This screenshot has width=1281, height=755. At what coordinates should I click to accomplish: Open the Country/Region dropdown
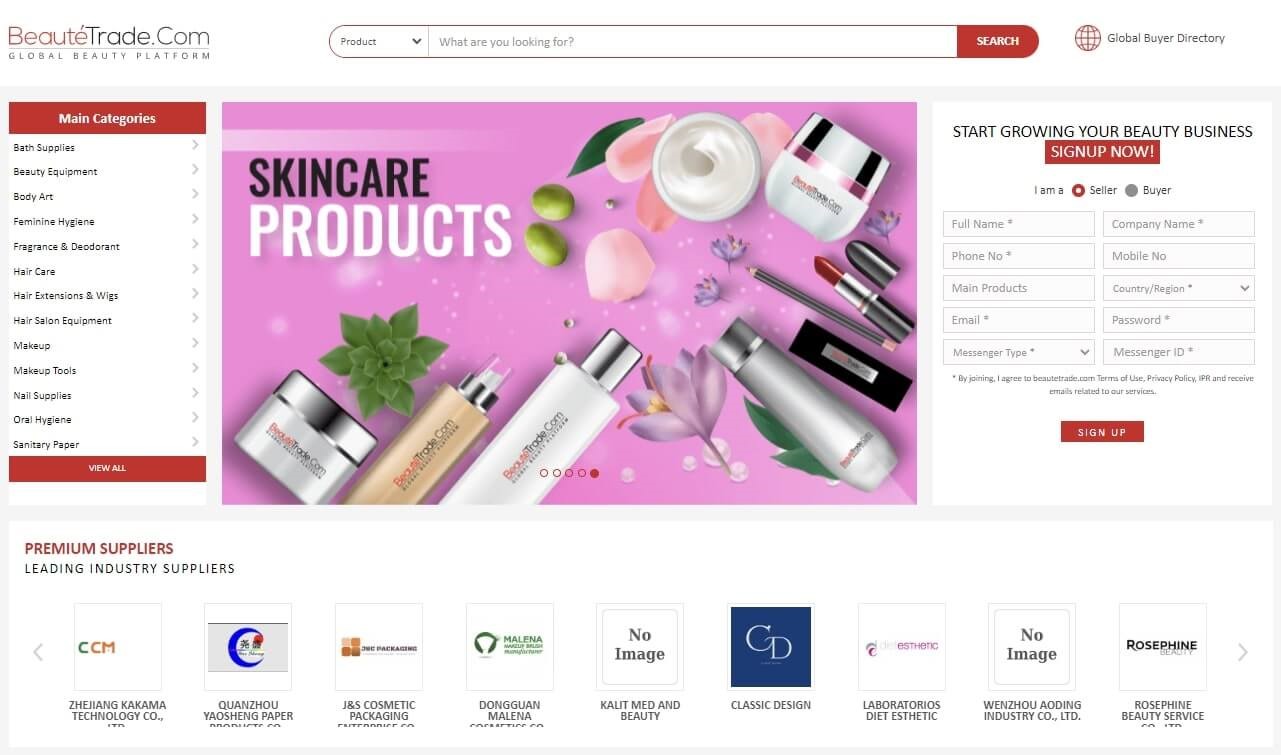click(1179, 288)
